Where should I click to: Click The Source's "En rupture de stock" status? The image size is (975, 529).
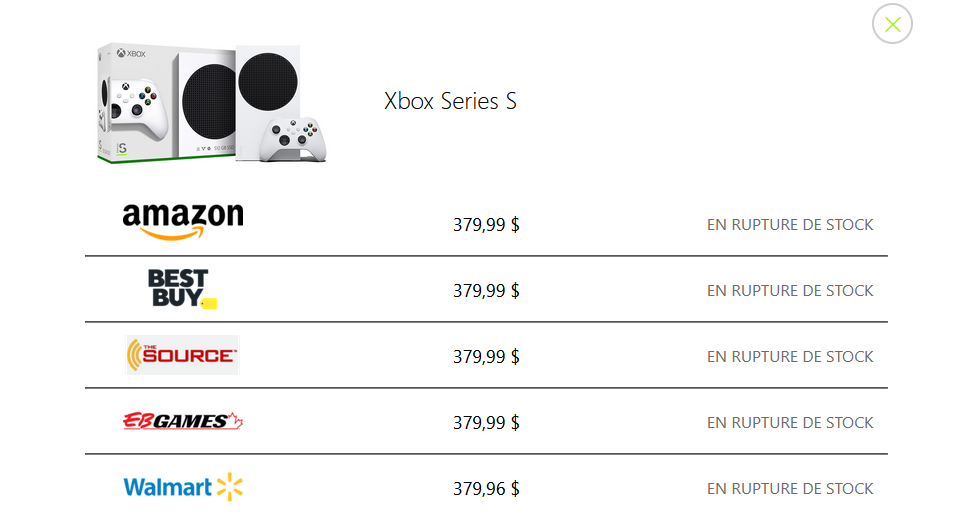(790, 357)
